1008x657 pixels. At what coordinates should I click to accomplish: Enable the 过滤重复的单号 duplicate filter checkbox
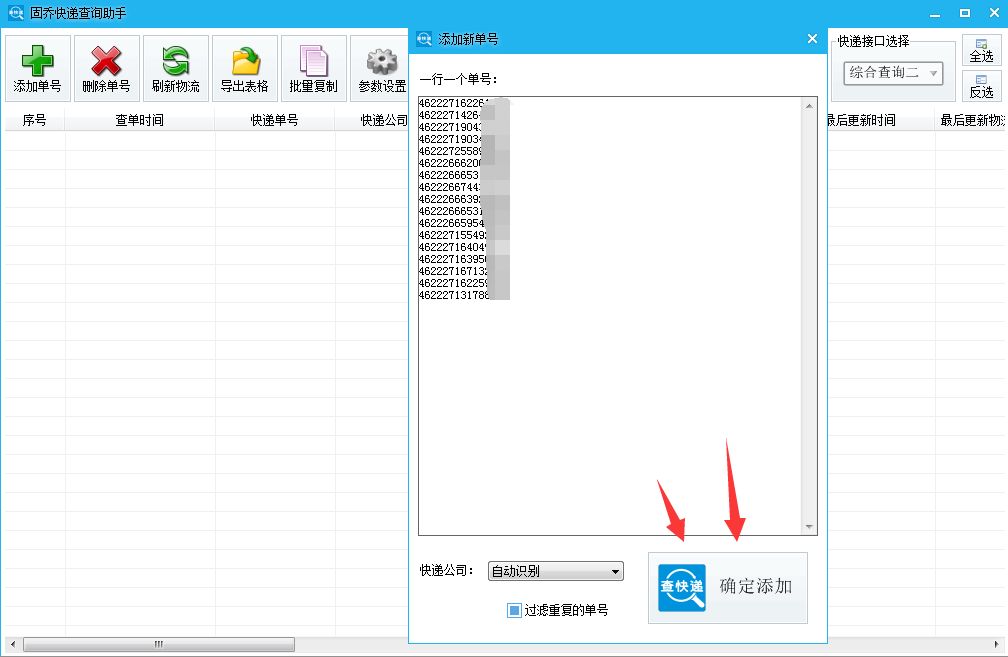[513, 611]
